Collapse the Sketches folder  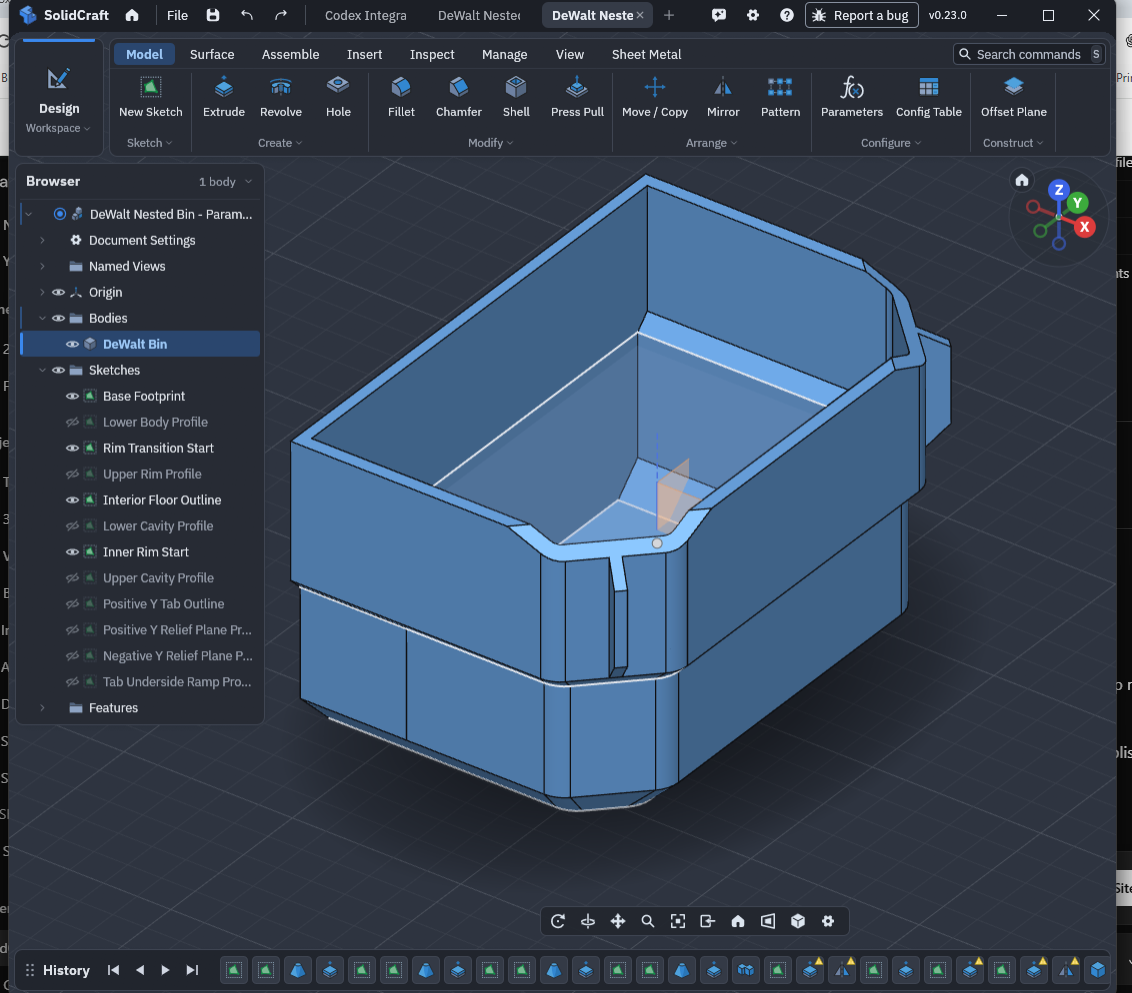pyautogui.click(x=43, y=370)
